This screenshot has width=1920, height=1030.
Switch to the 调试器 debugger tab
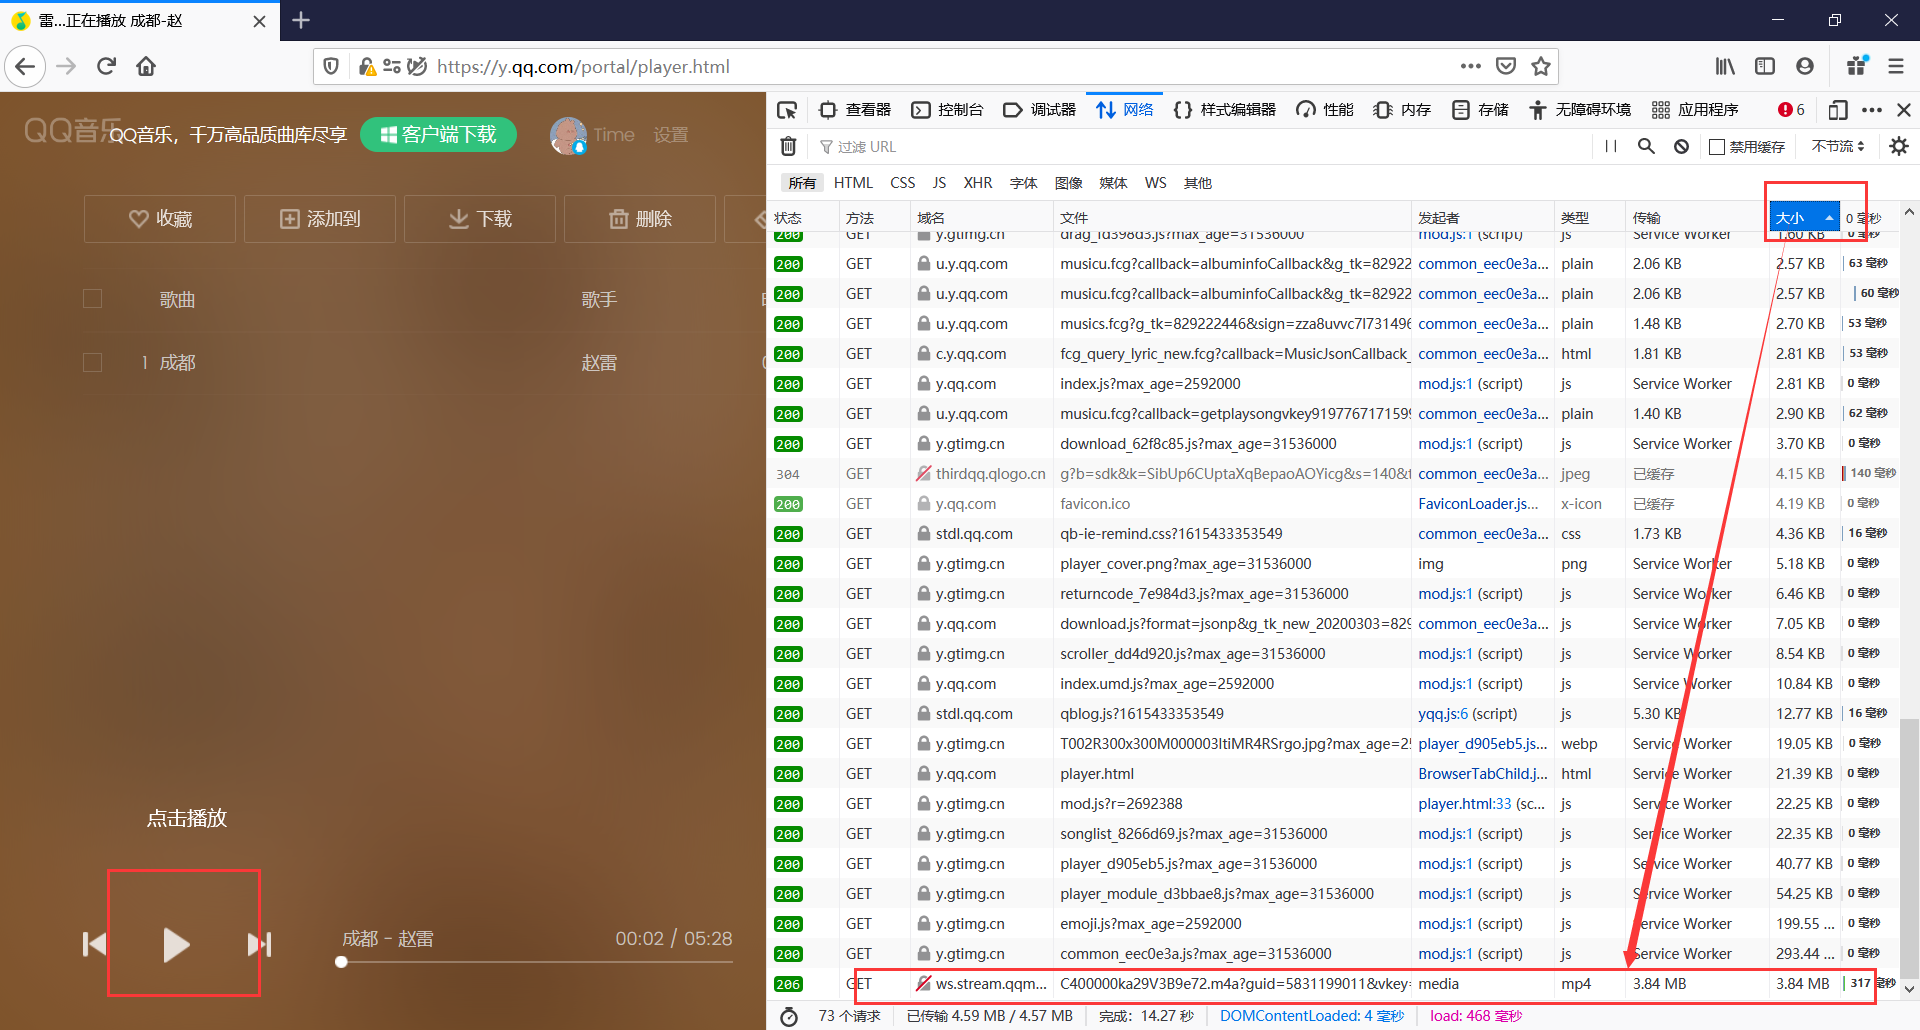click(x=1040, y=110)
